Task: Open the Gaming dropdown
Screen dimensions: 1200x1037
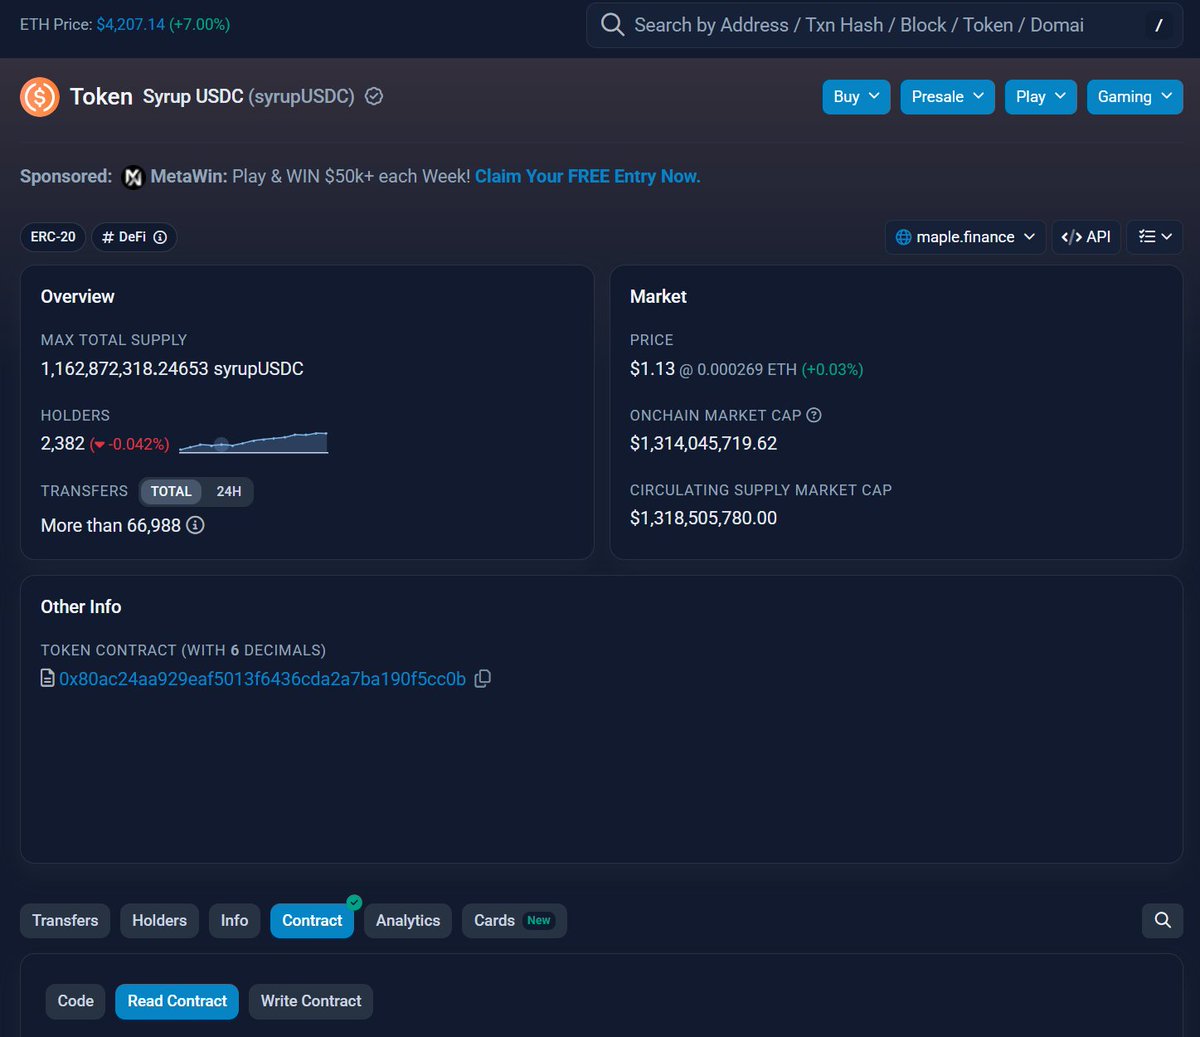Action: click(1135, 97)
